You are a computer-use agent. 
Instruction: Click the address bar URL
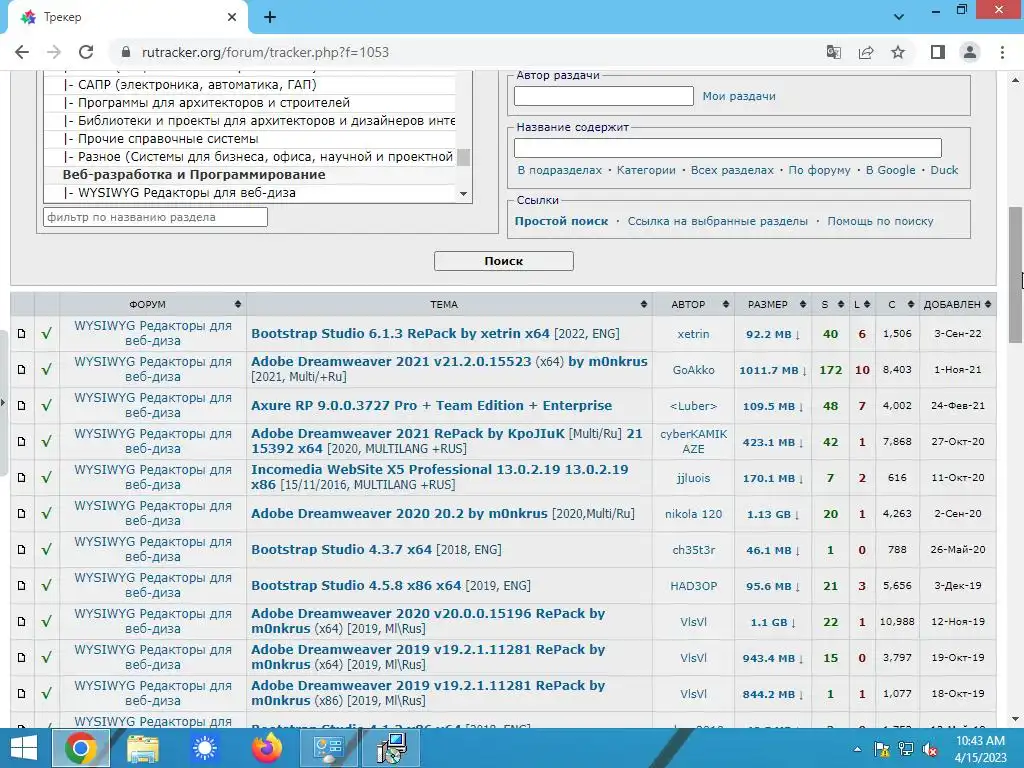(x=264, y=52)
